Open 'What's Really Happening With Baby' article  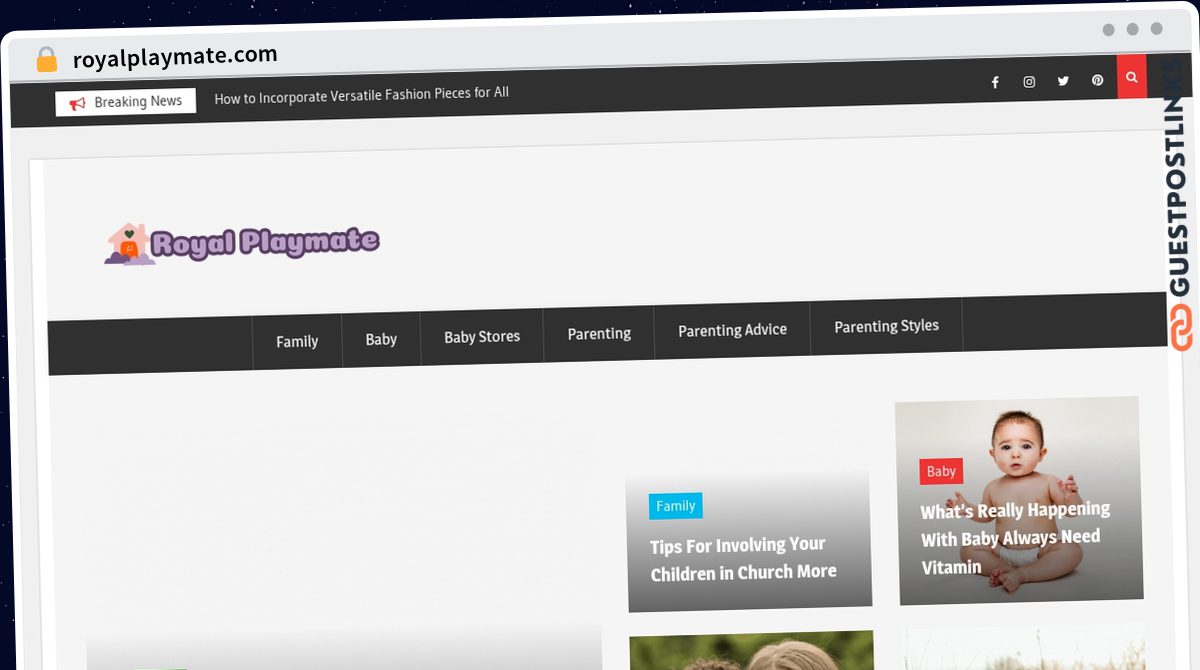1015,538
